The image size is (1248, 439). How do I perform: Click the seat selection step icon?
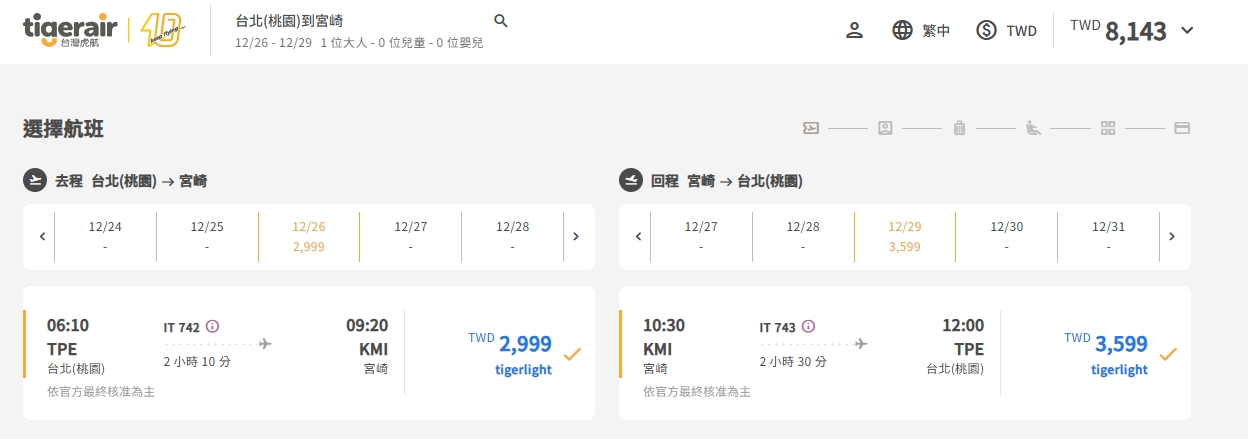point(1033,128)
